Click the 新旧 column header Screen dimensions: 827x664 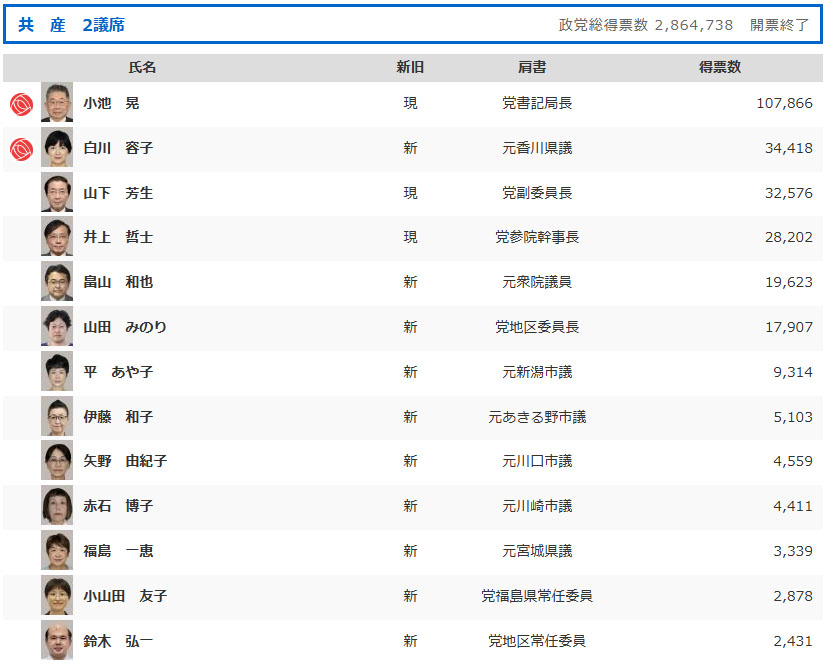[410, 67]
